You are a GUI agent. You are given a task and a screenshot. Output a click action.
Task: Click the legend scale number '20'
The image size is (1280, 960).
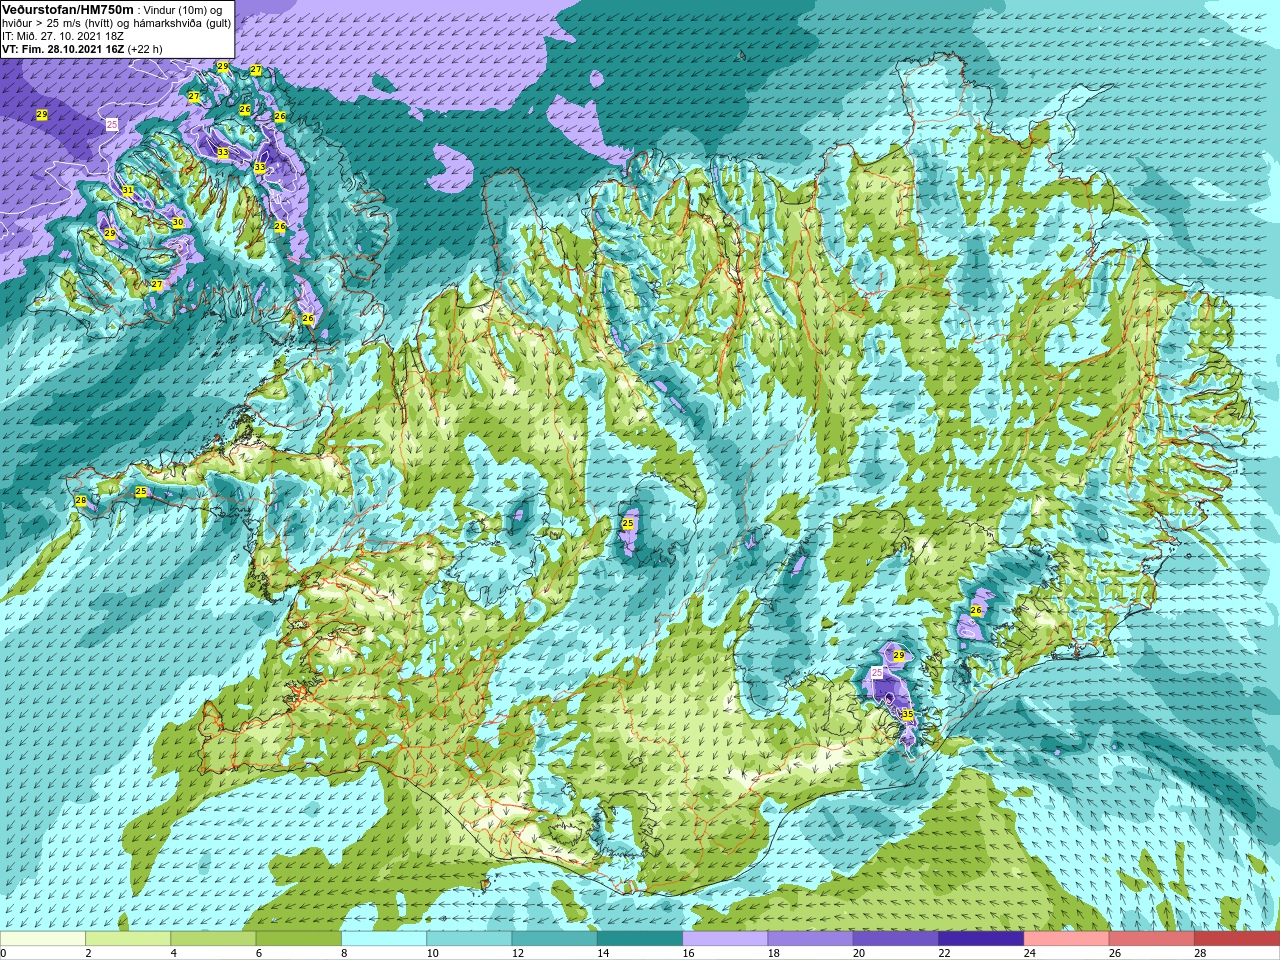pyautogui.click(x=859, y=953)
